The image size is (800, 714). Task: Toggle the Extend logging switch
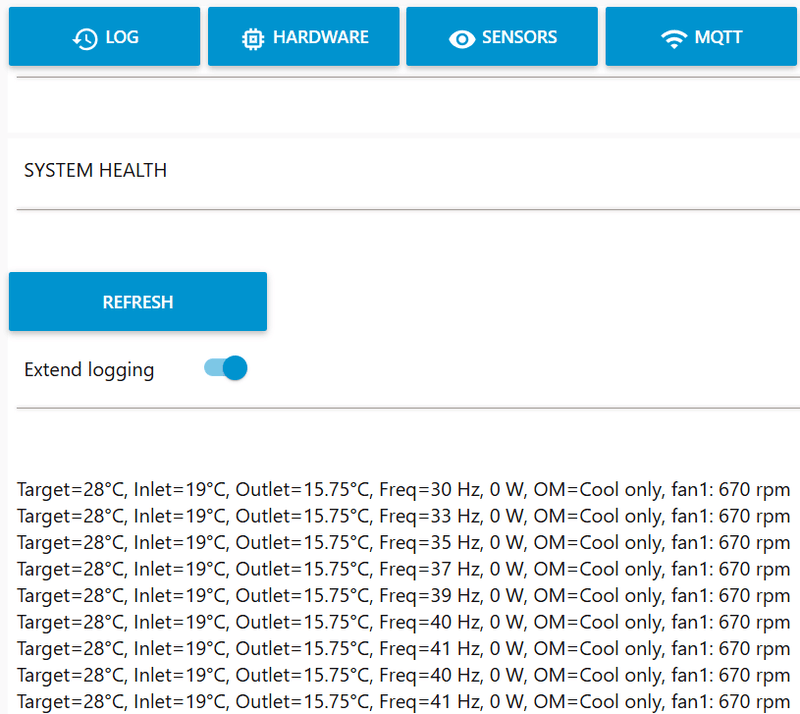226,368
